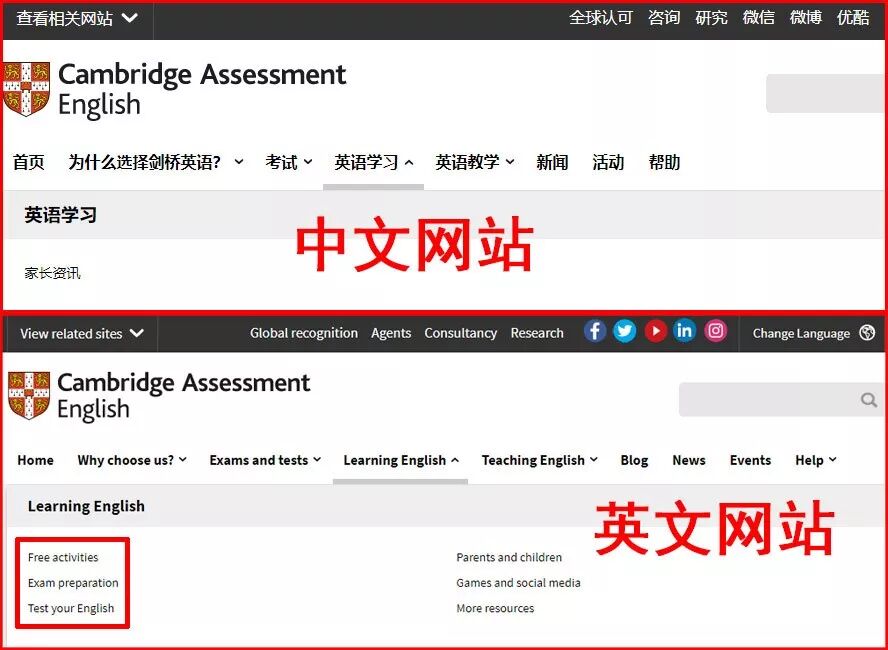Collapse the Learning English nav menu
The height and width of the screenshot is (650, 888).
tap(401, 460)
